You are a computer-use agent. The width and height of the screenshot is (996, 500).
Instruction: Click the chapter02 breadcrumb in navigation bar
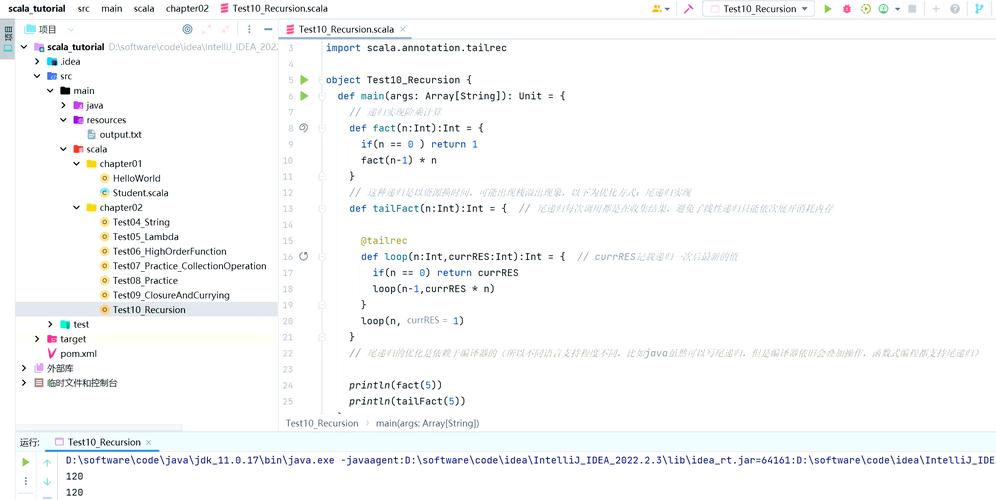187,9
